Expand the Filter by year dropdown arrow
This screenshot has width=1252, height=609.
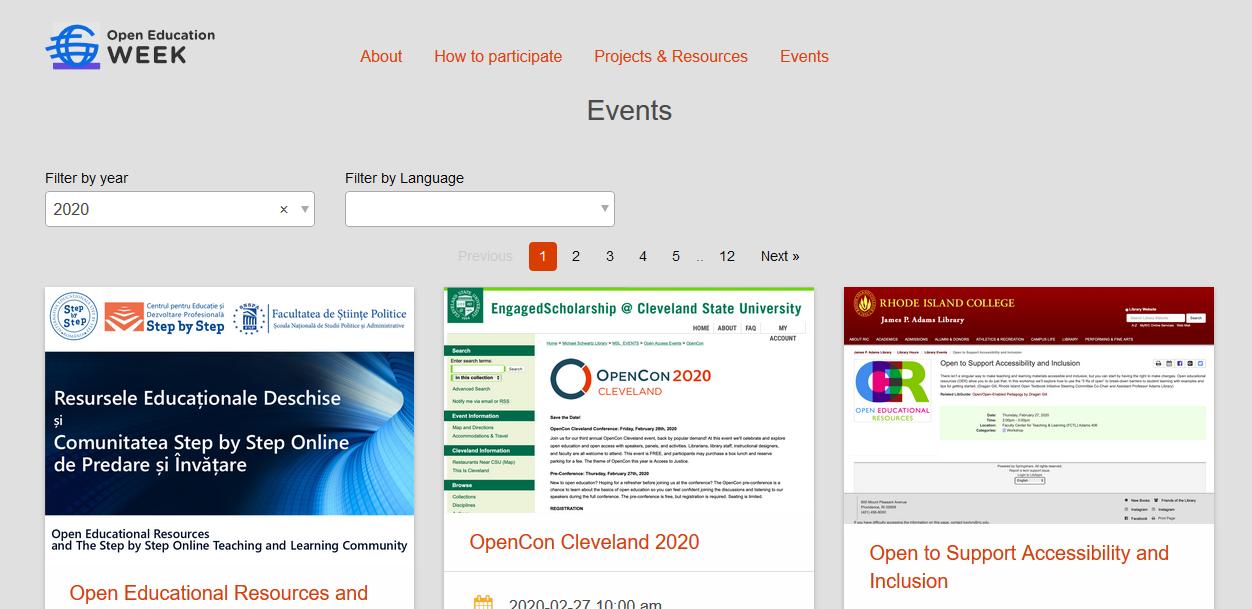[x=305, y=210]
